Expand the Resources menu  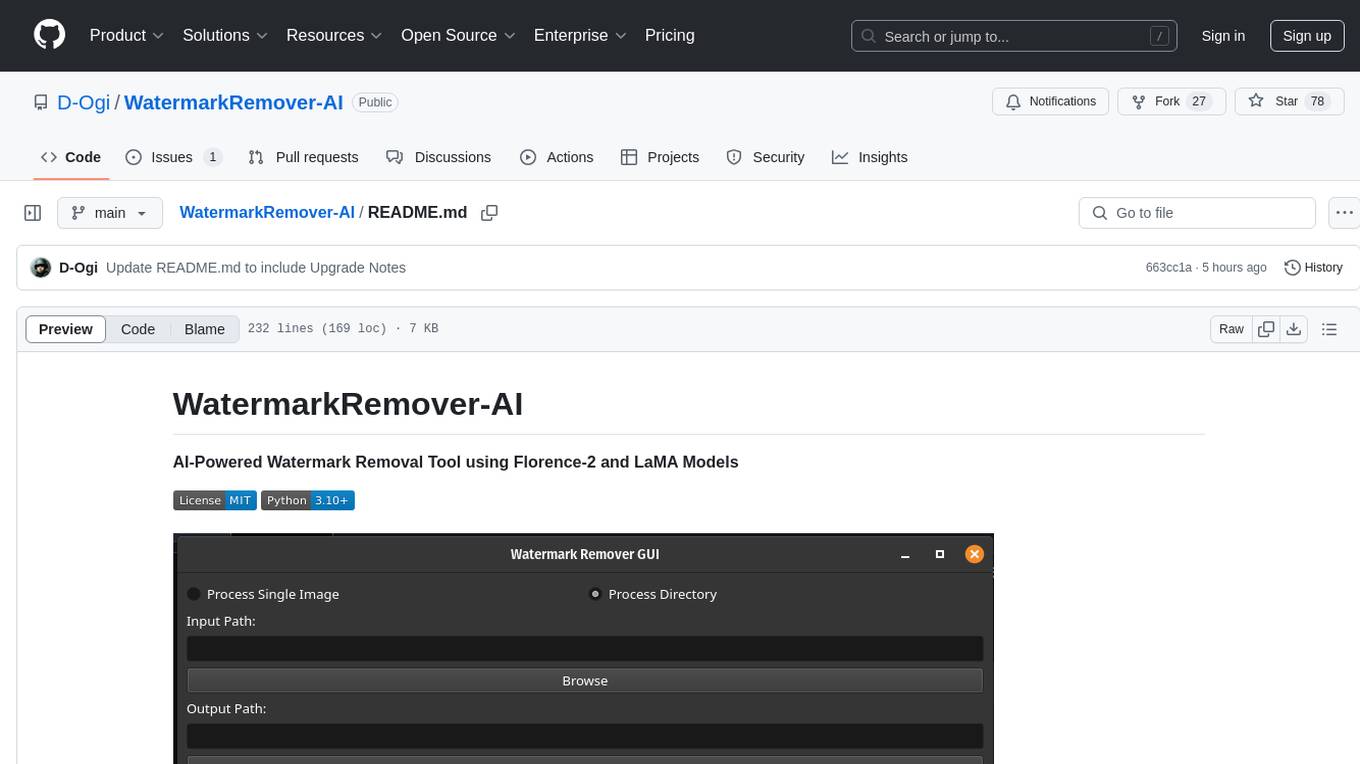click(334, 35)
